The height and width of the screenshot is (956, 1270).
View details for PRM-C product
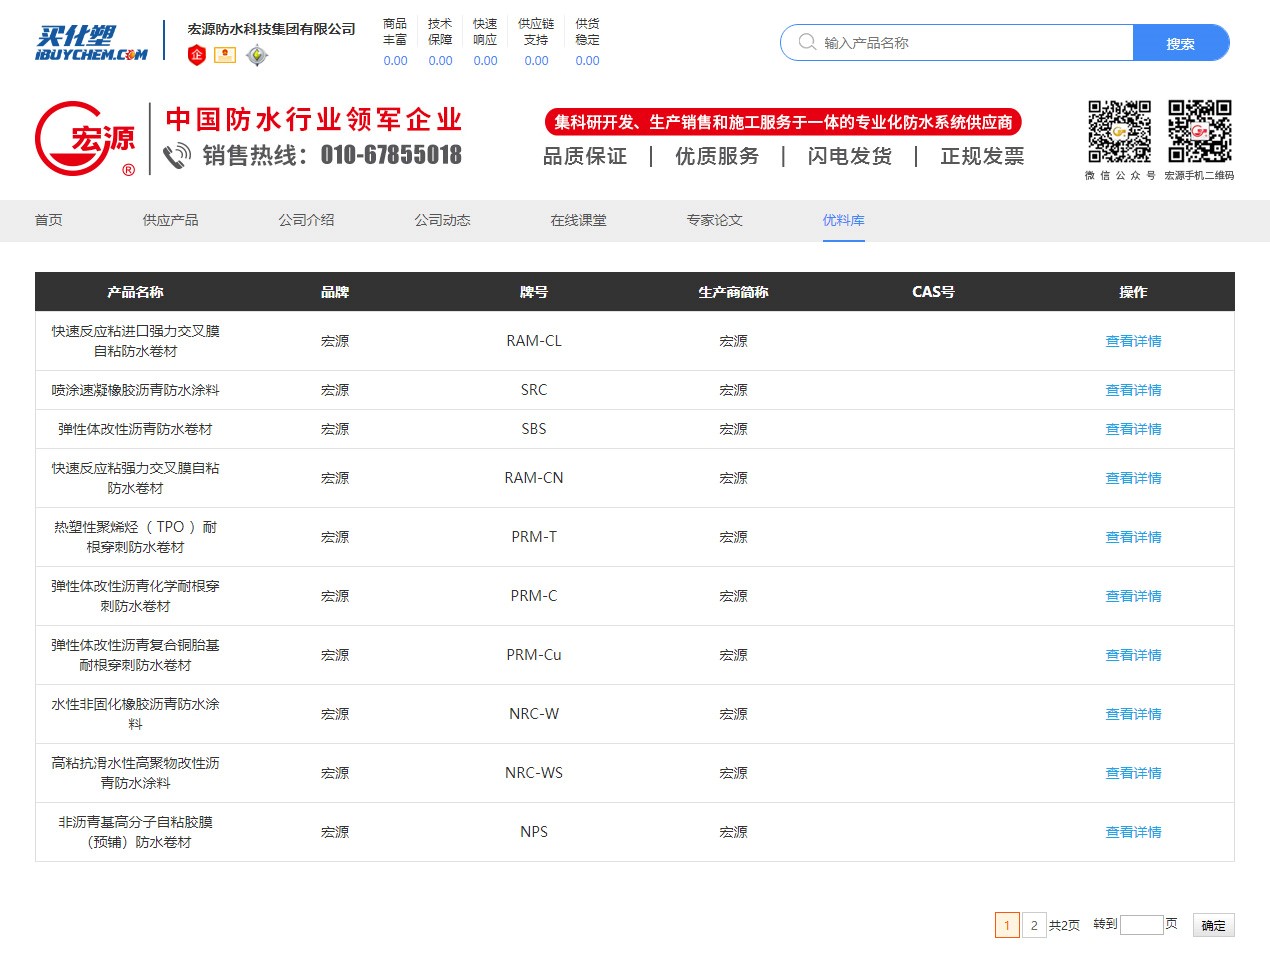point(1133,596)
